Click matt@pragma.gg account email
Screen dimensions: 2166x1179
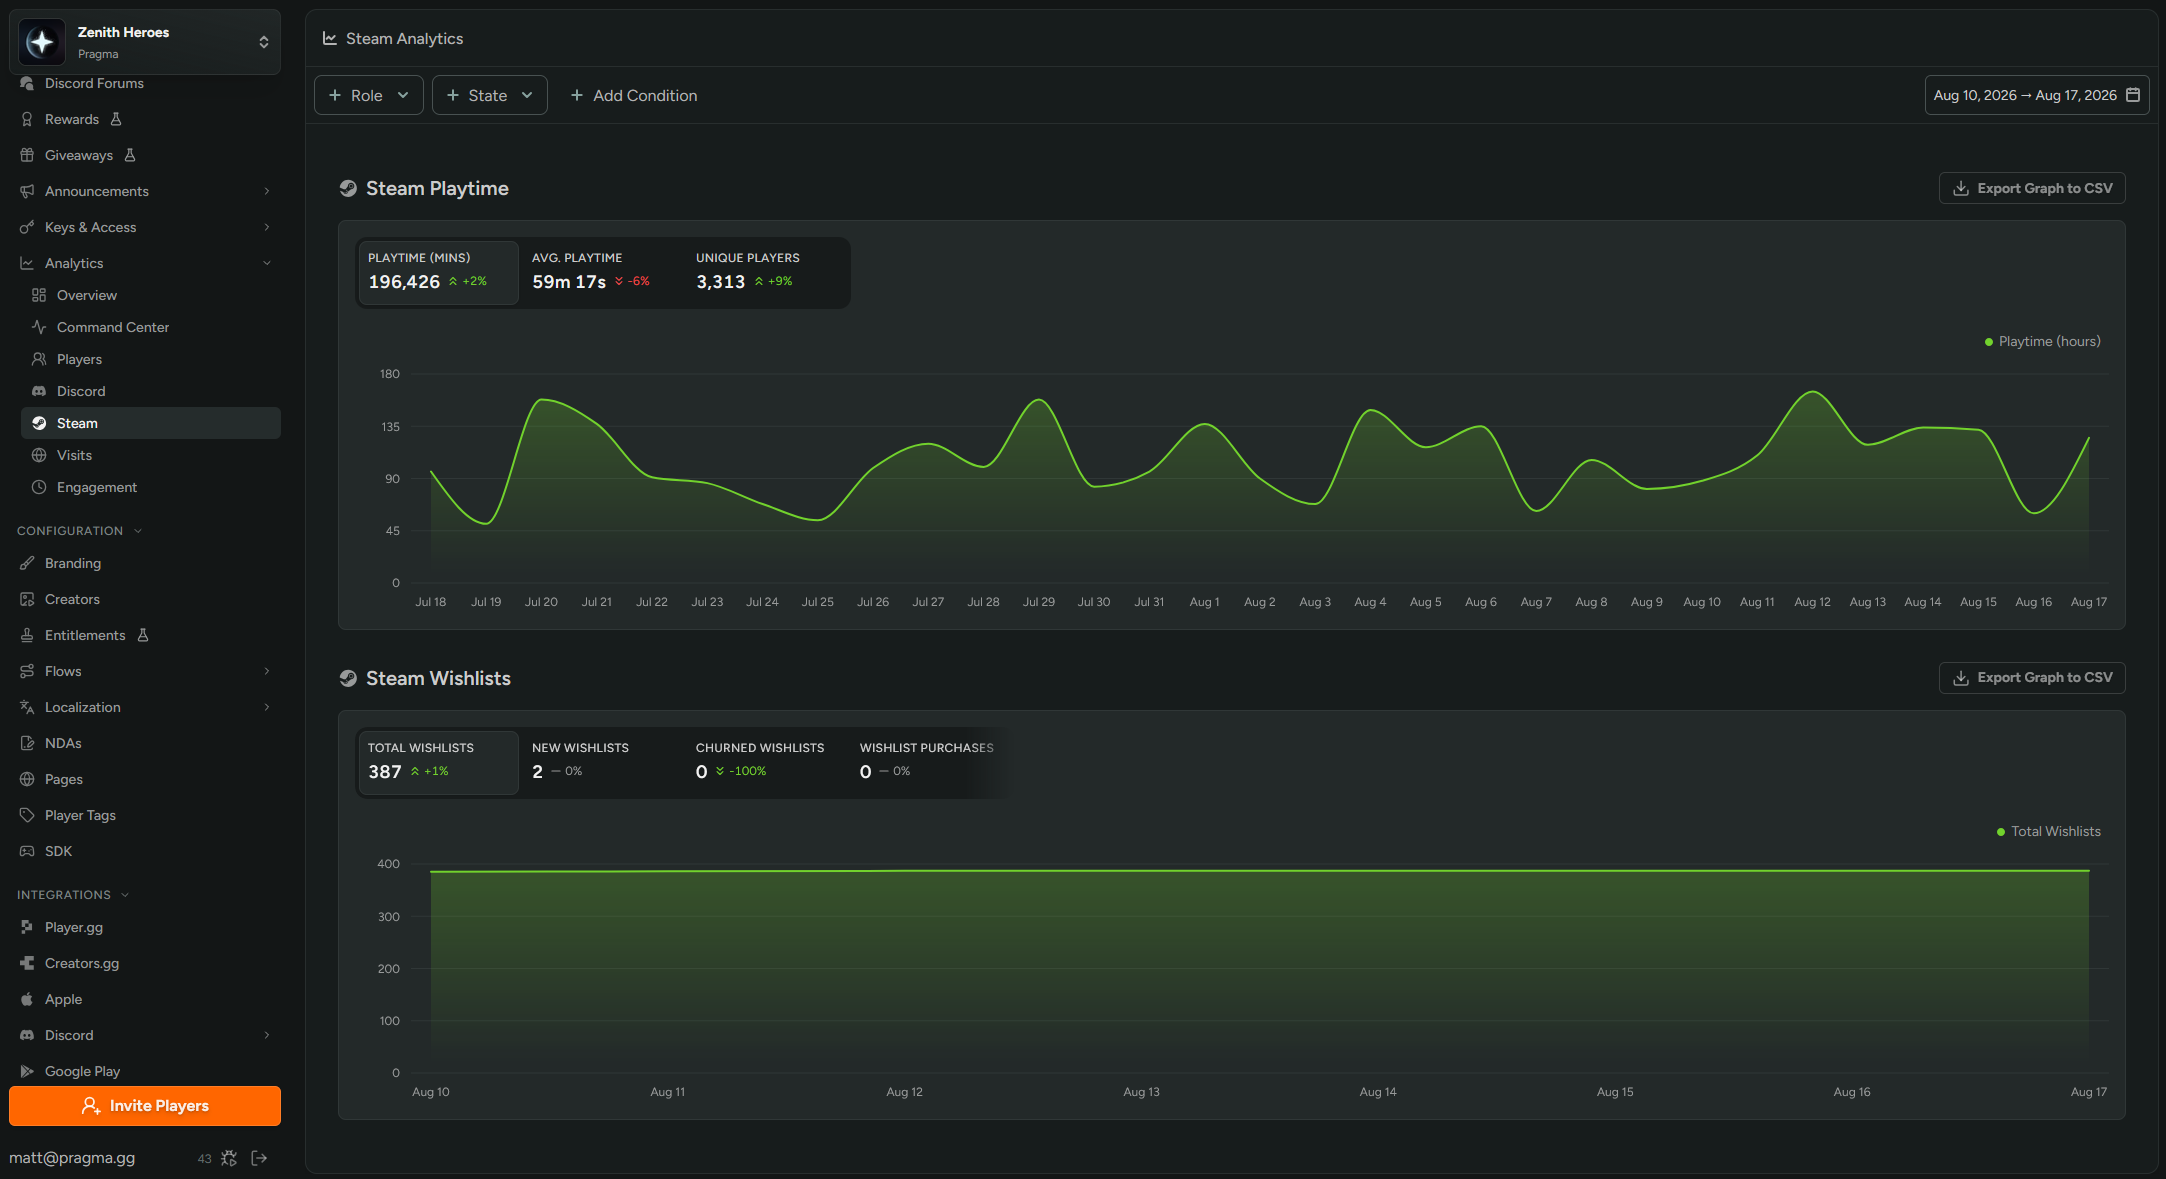click(72, 1158)
